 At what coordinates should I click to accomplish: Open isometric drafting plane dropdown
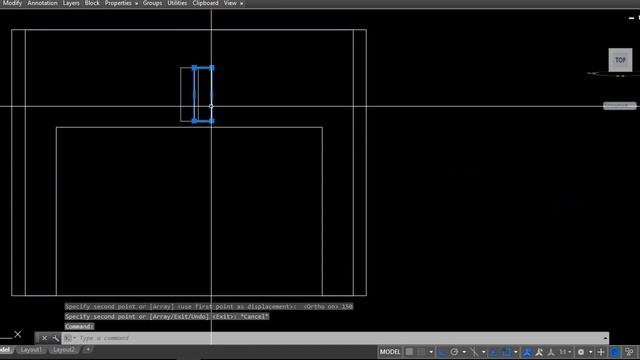coord(484,352)
